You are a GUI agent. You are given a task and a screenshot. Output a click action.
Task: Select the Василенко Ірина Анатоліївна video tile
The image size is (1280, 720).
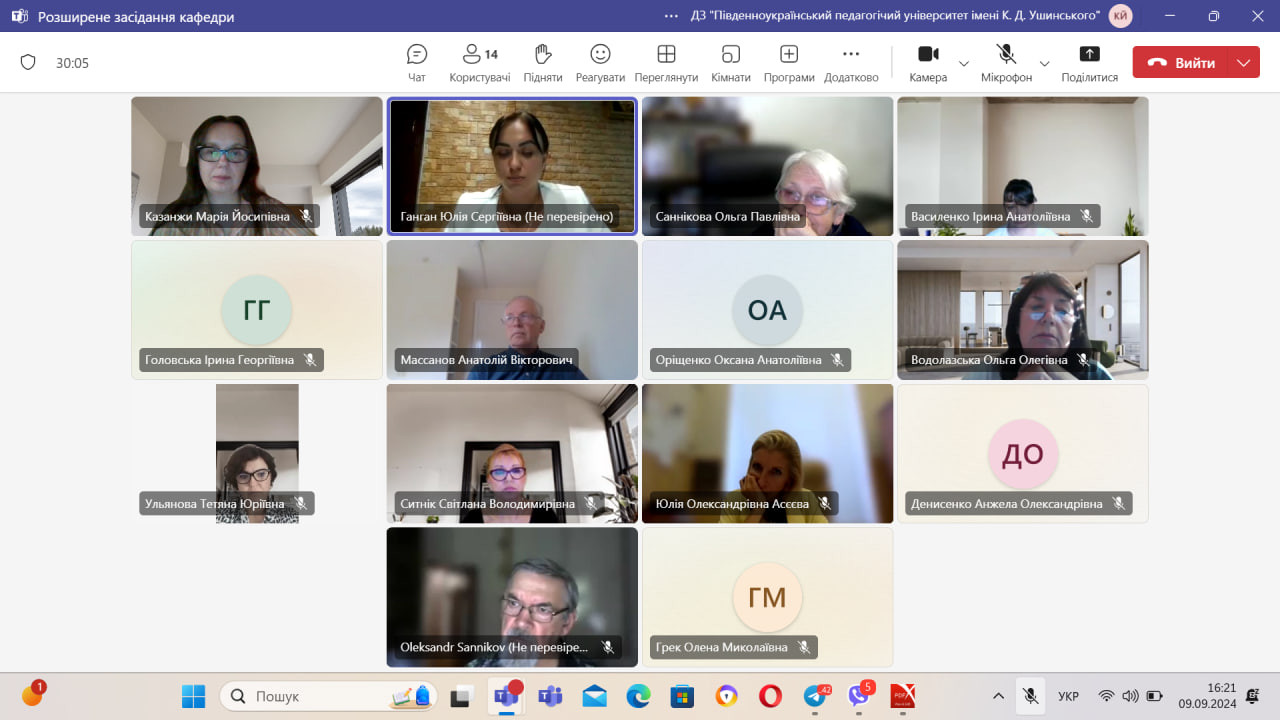(x=1023, y=166)
